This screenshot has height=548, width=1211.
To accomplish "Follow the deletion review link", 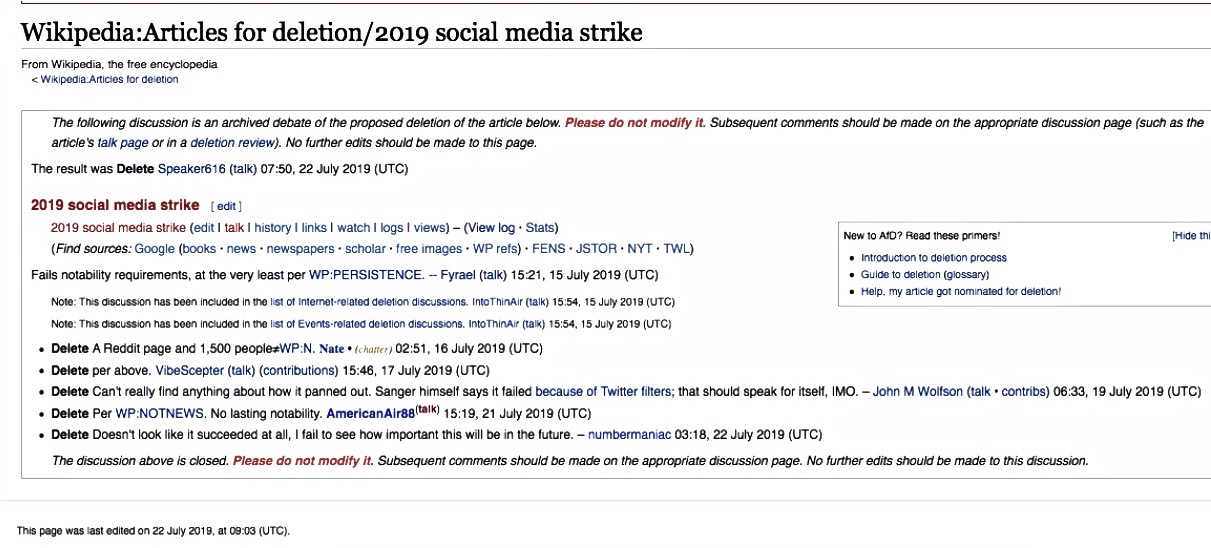I will (234, 143).
